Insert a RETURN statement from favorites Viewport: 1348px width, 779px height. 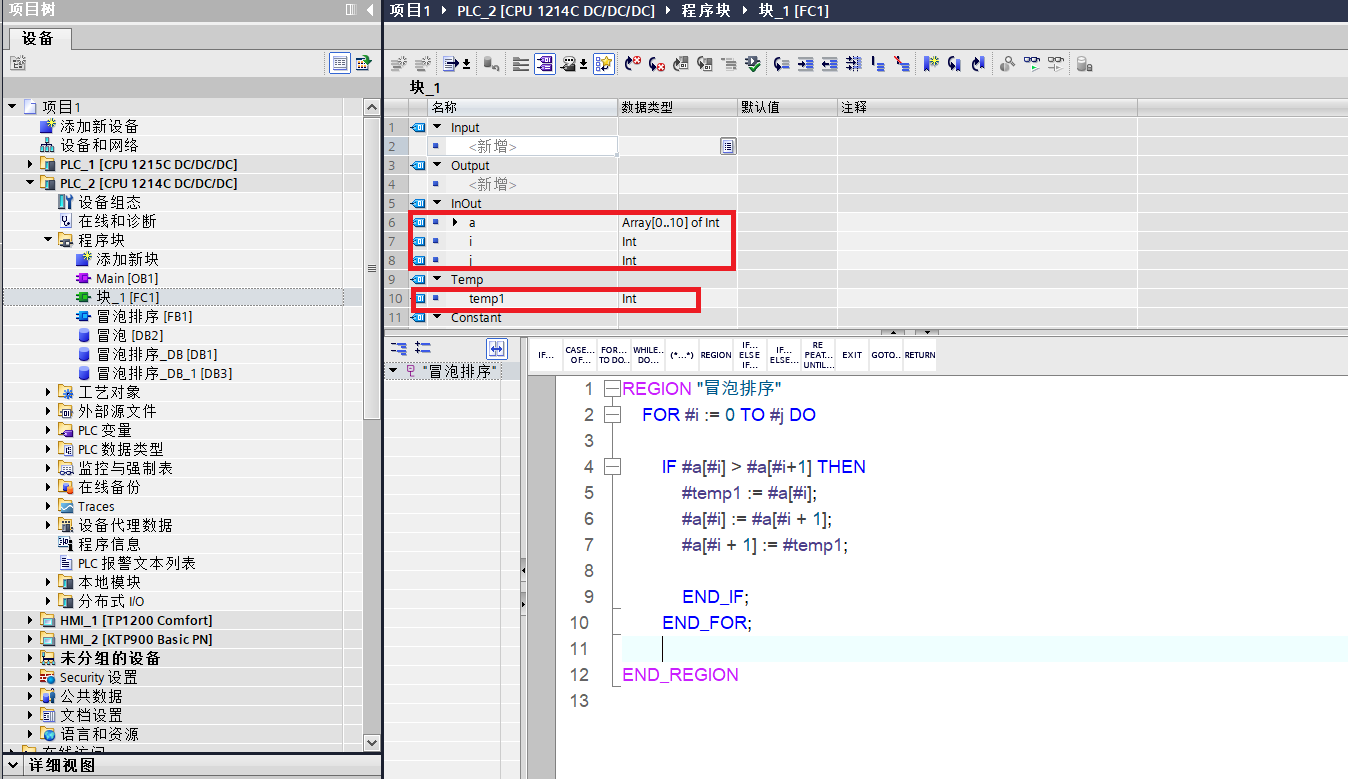click(920, 355)
